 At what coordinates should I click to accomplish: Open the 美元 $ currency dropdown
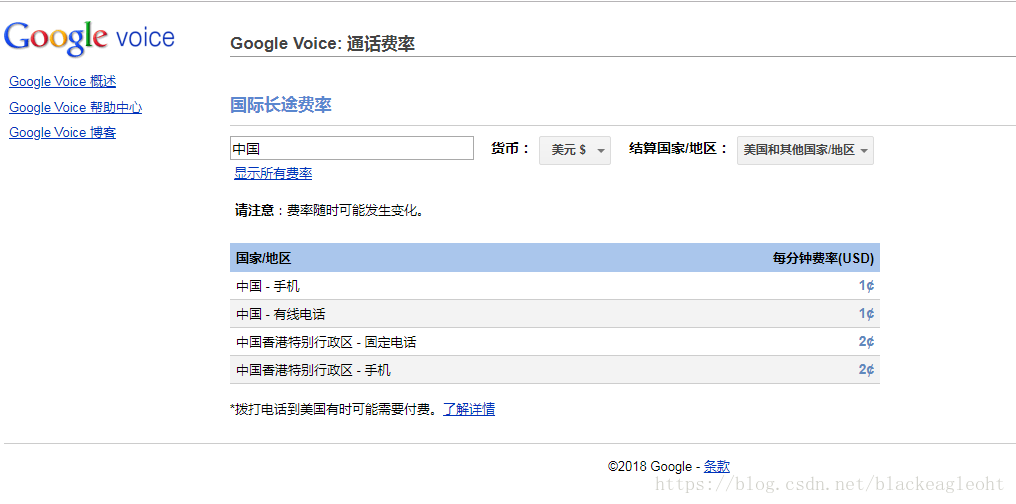[x=575, y=150]
